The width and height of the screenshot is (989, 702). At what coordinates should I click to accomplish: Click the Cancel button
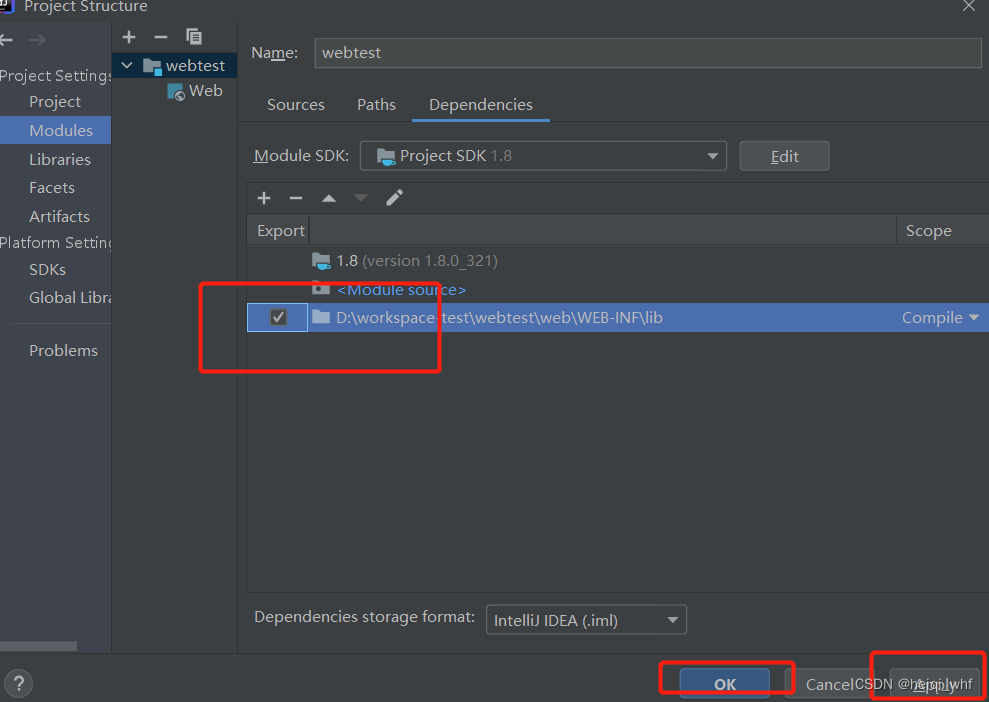click(829, 684)
